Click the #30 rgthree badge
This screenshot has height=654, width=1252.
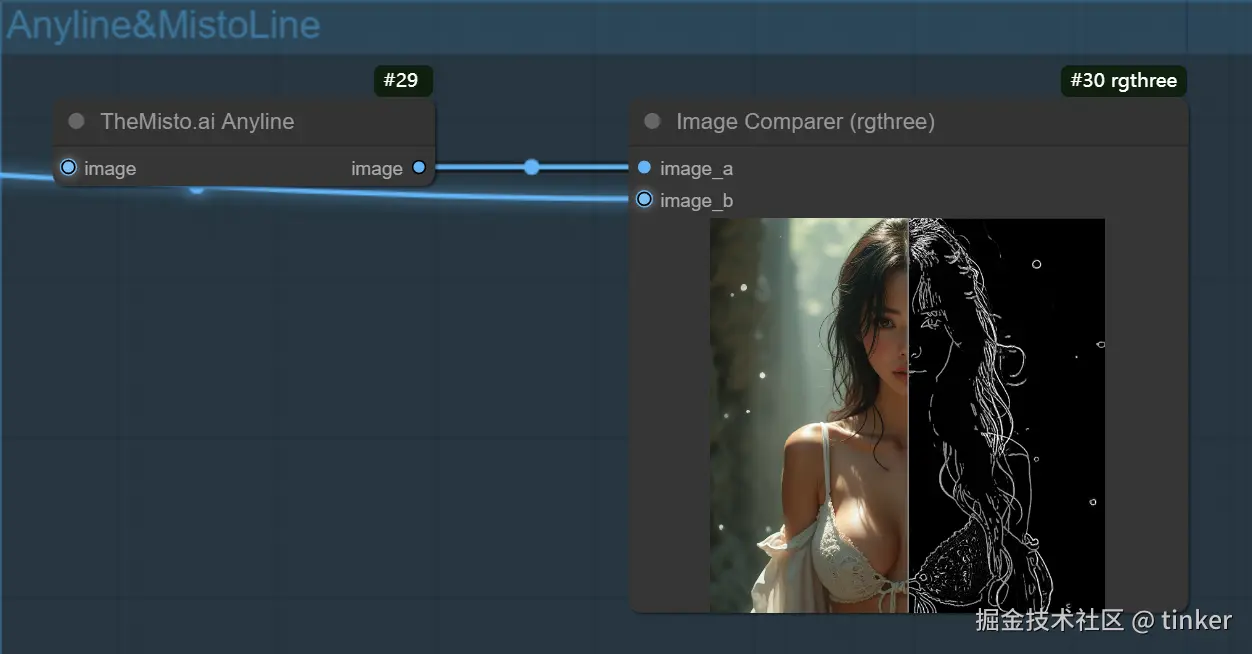pos(1123,81)
